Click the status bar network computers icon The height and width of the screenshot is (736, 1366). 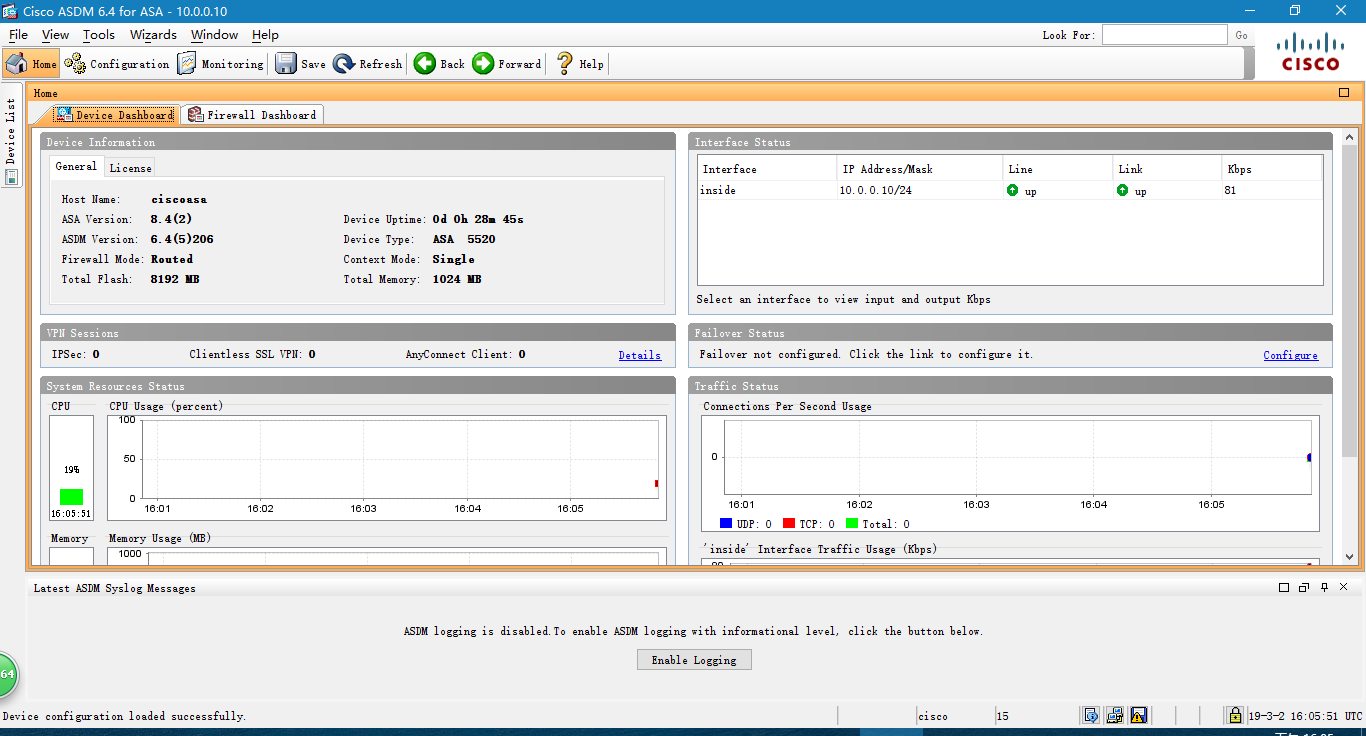point(1115,715)
